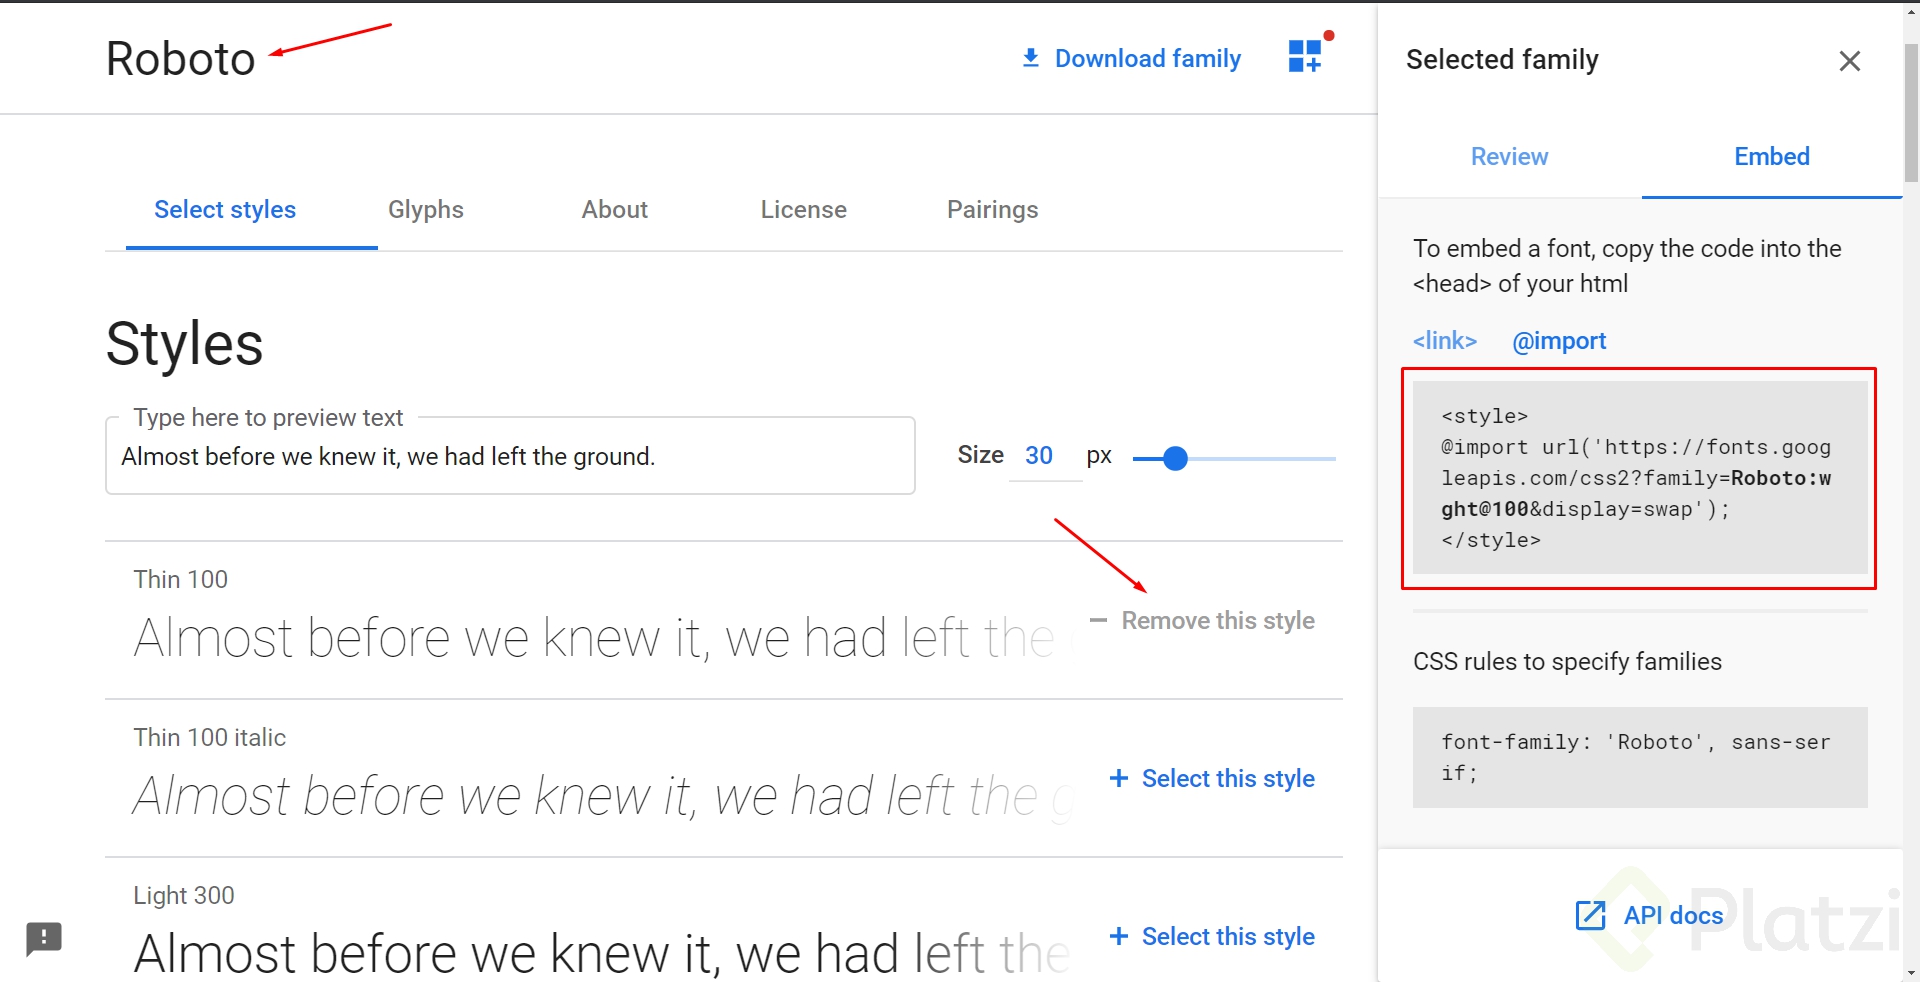Click the @import style code block

[1640, 478]
